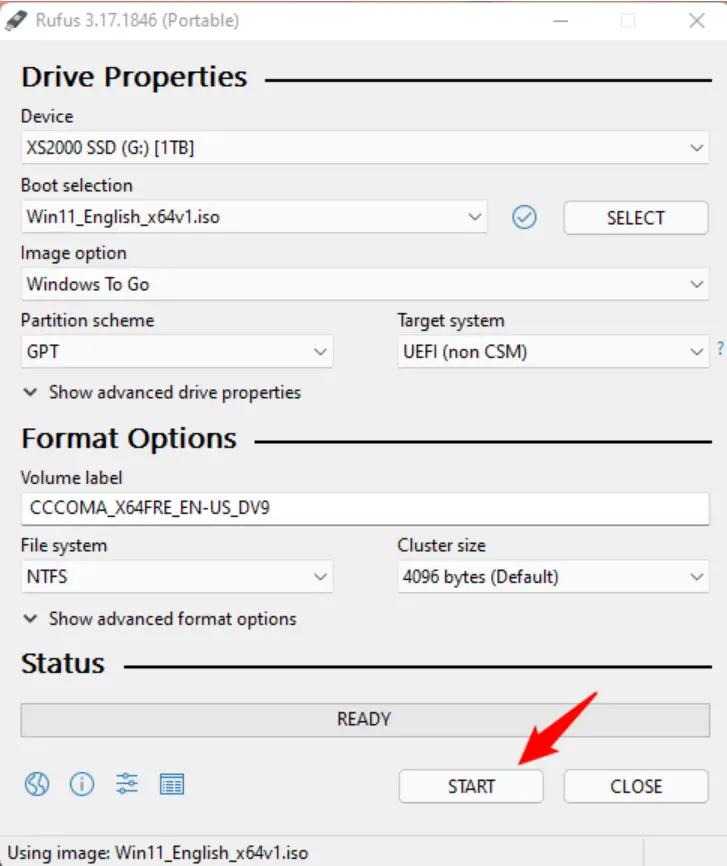Click the 'Cluster size' label
Viewport: 727px width, 866px height.
[x=441, y=546]
